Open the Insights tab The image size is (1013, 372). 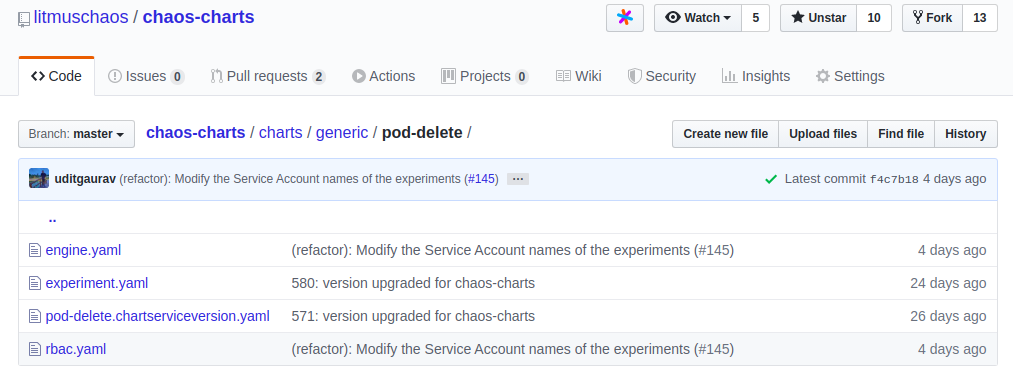click(756, 76)
